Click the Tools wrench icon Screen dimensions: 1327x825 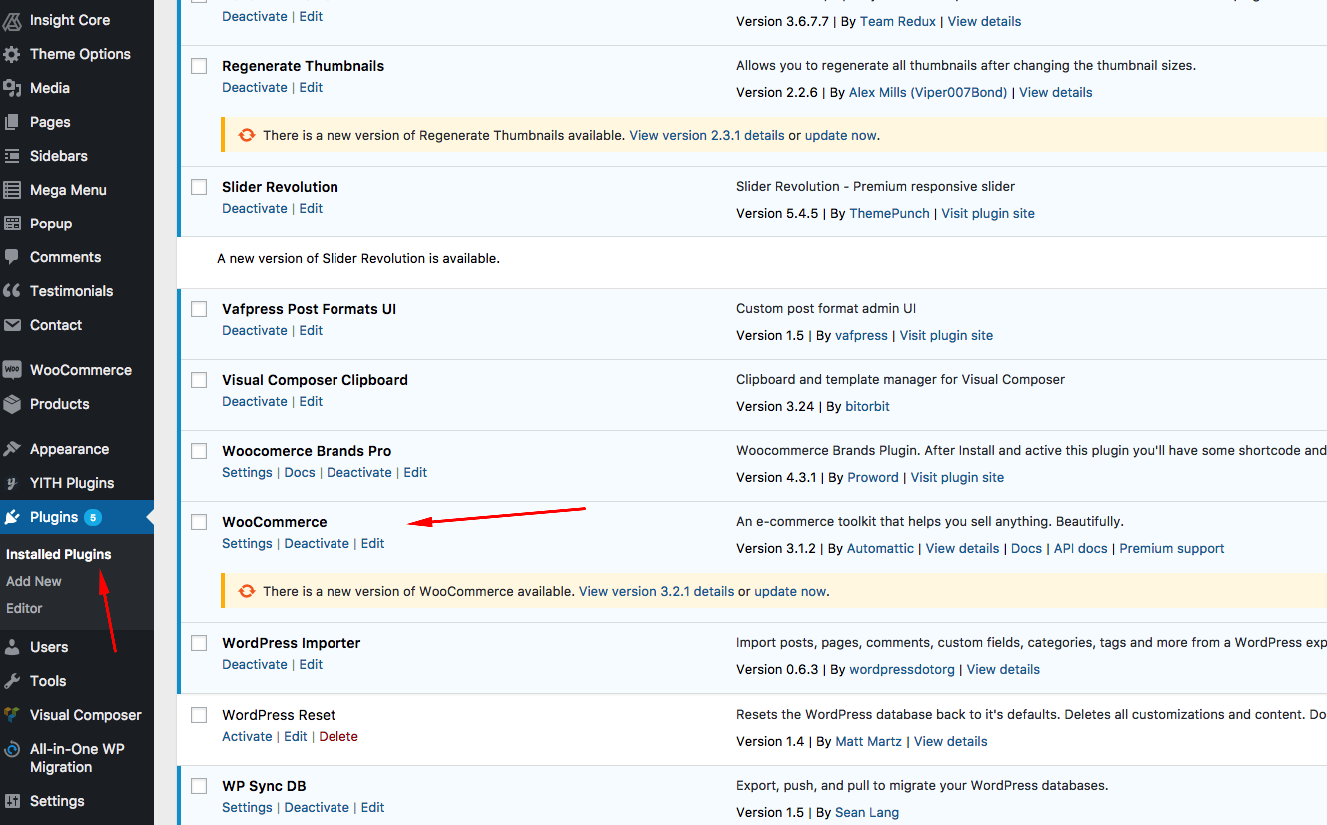point(12,681)
